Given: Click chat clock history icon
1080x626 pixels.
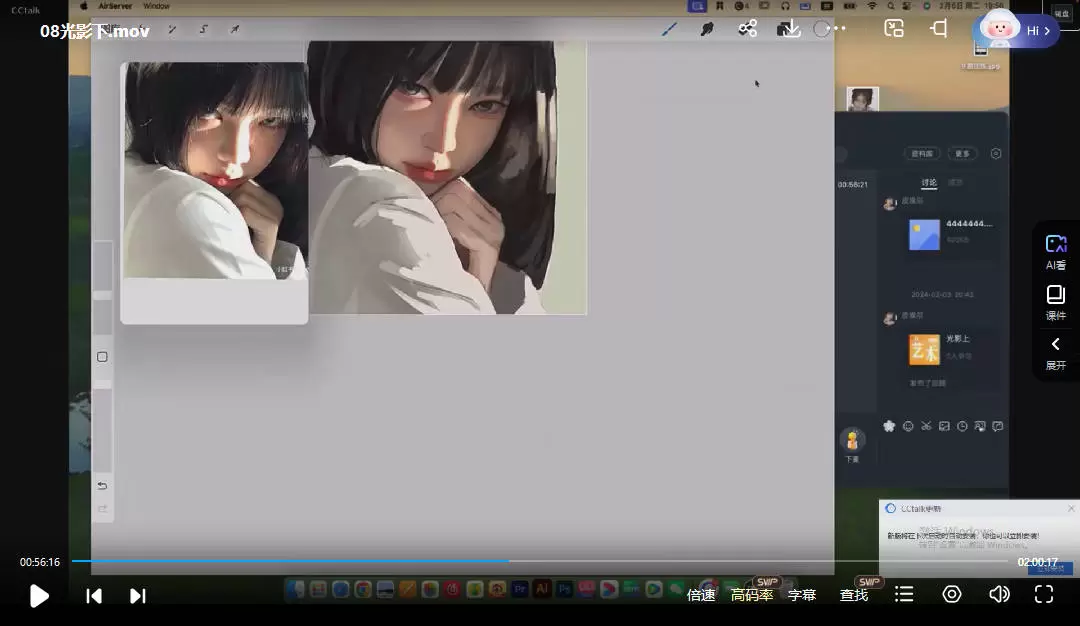Looking at the screenshot, I should 962,426.
